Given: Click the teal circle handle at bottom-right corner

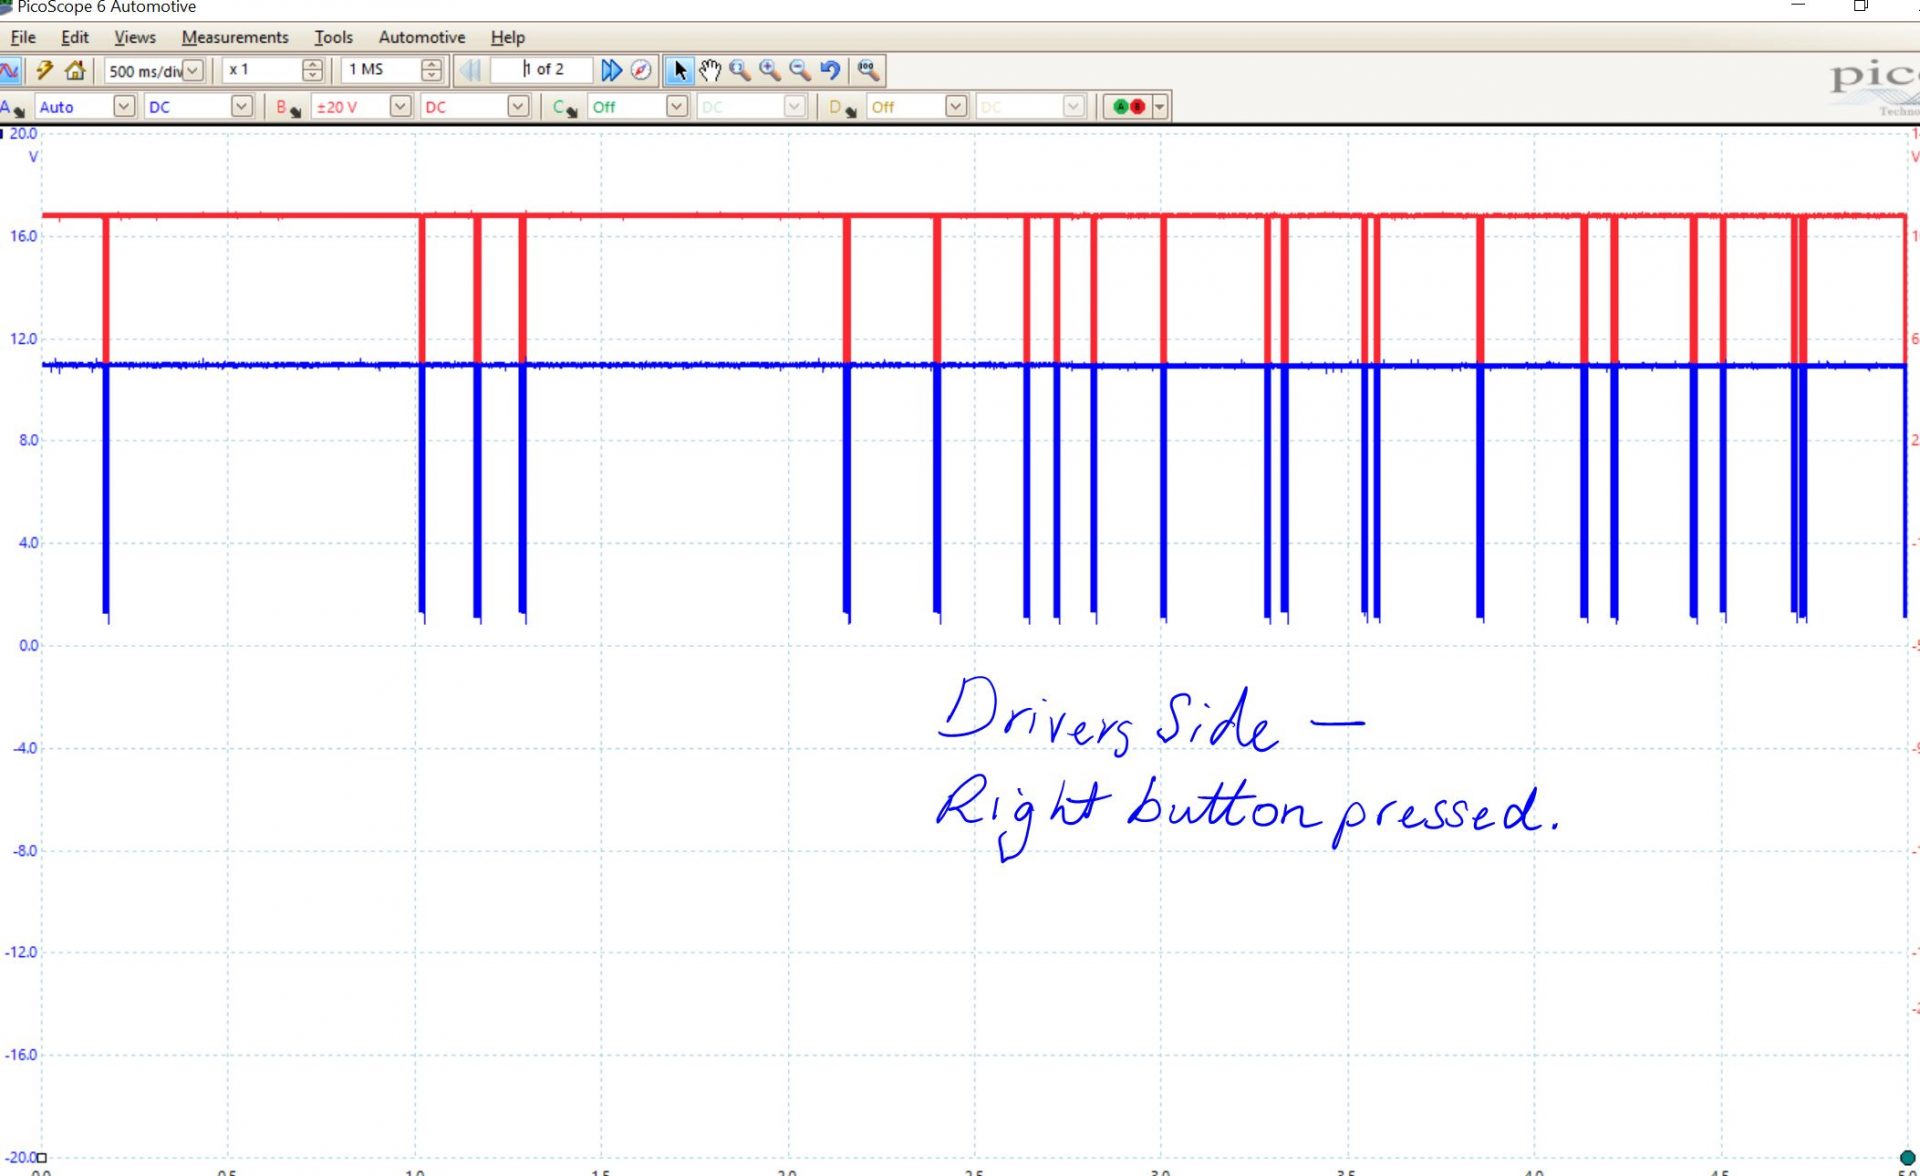Looking at the screenshot, I should click(1907, 1158).
